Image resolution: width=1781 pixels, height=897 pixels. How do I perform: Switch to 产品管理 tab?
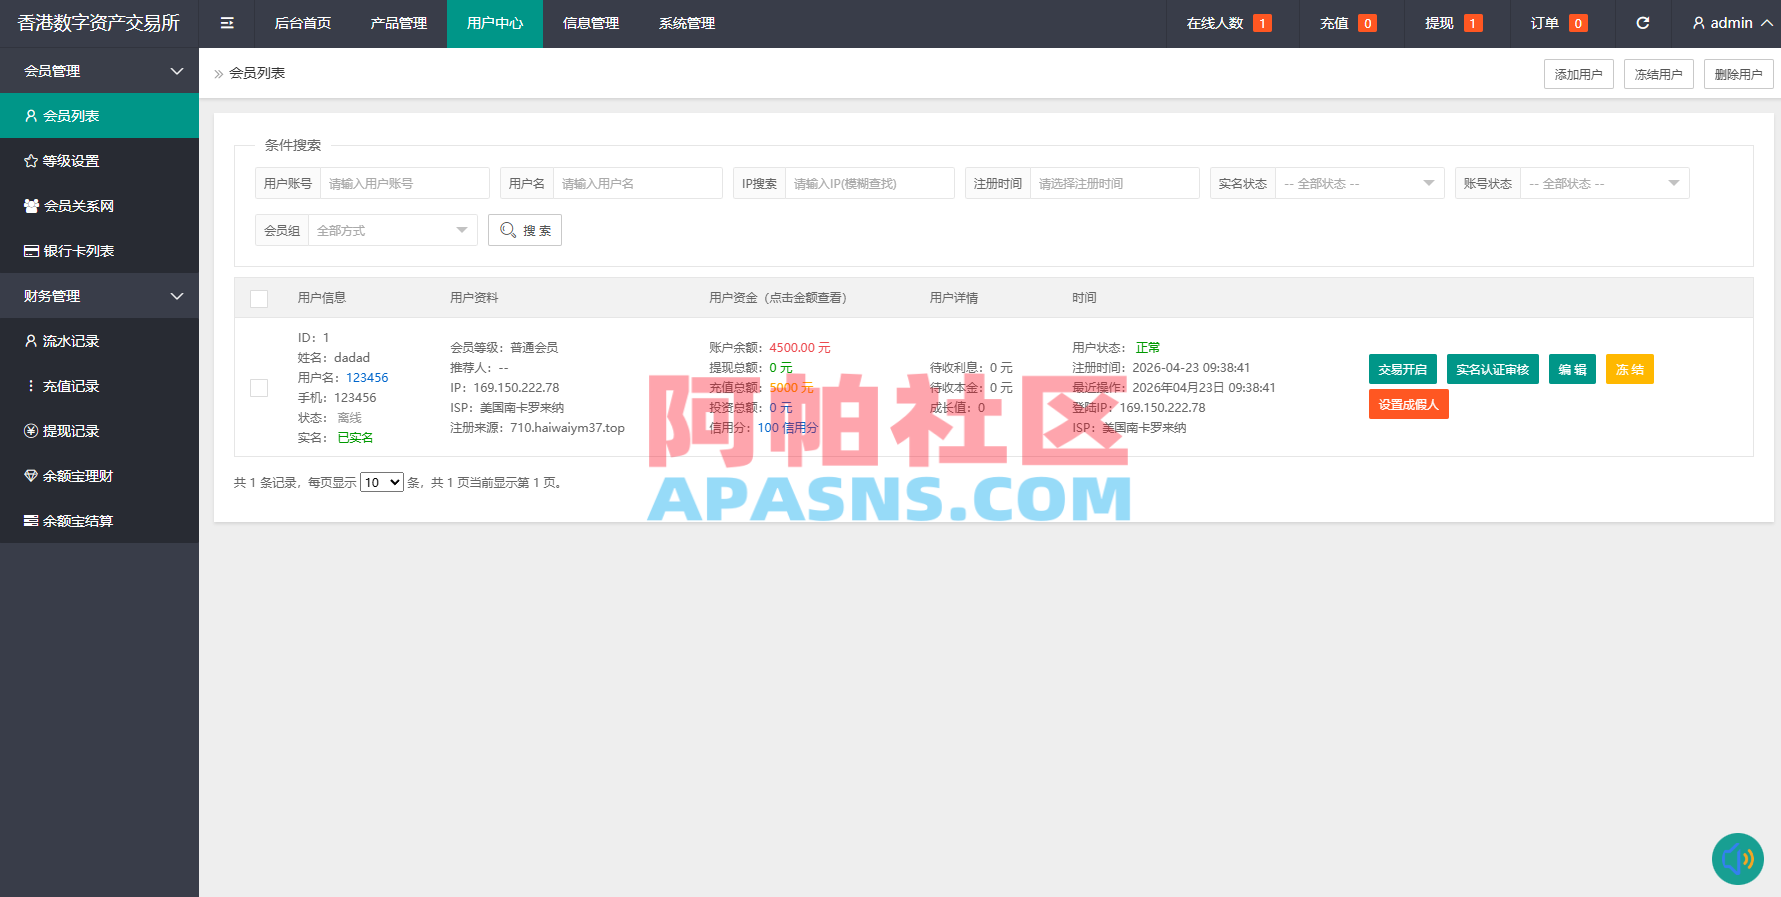(399, 23)
